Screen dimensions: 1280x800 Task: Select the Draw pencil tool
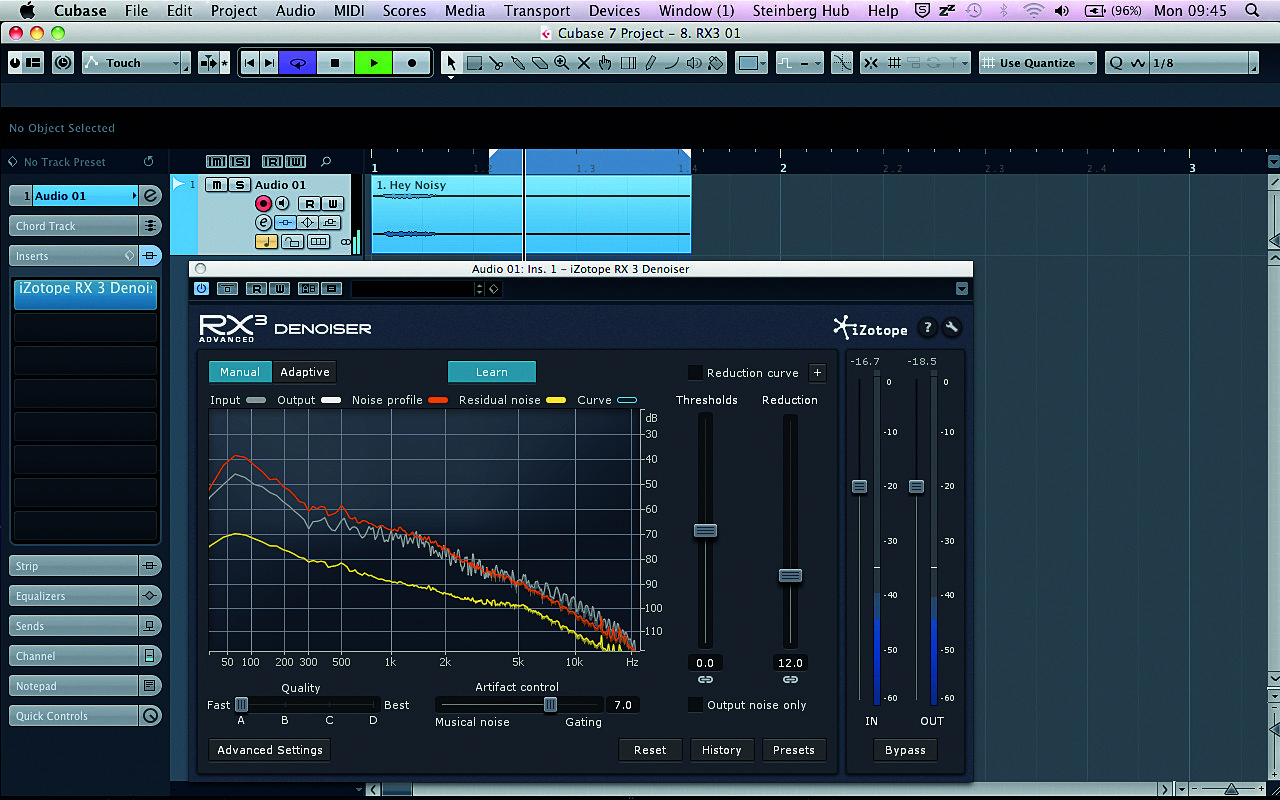click(650, 63)
